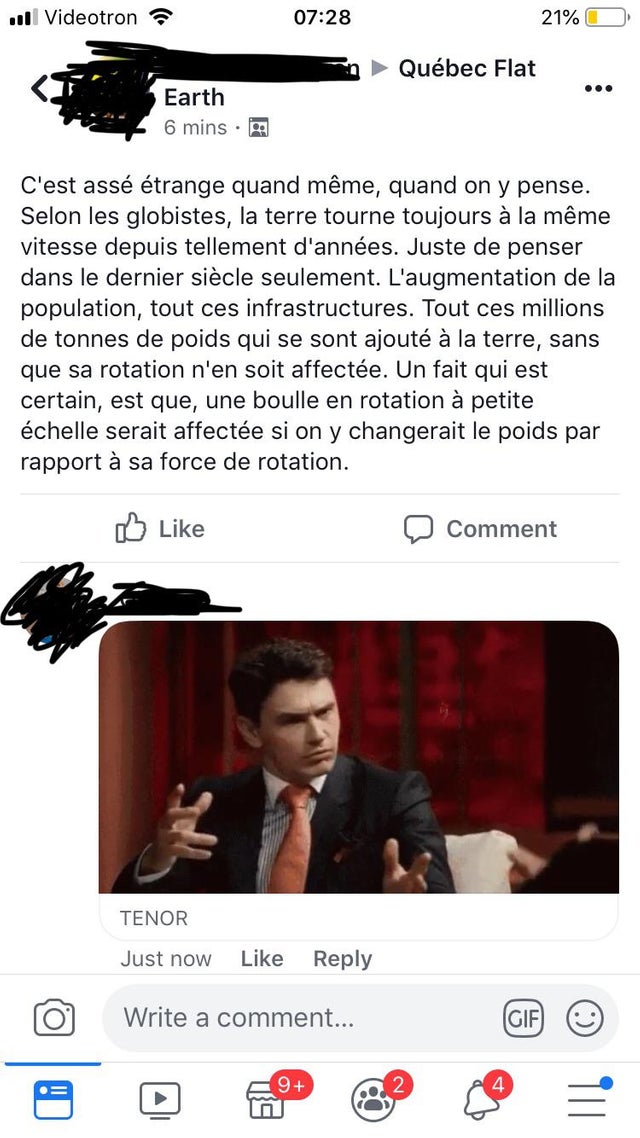Viewport: 640px width, 1138px height.
Task: Tap the back arrow chevron
Action: [x=39, y=89]
